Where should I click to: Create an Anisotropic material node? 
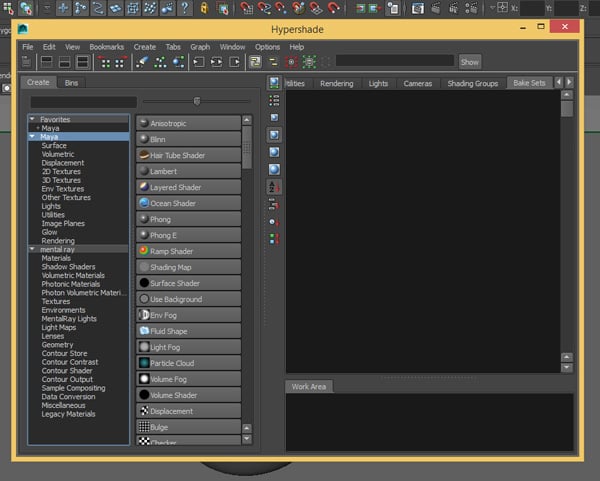188,123
